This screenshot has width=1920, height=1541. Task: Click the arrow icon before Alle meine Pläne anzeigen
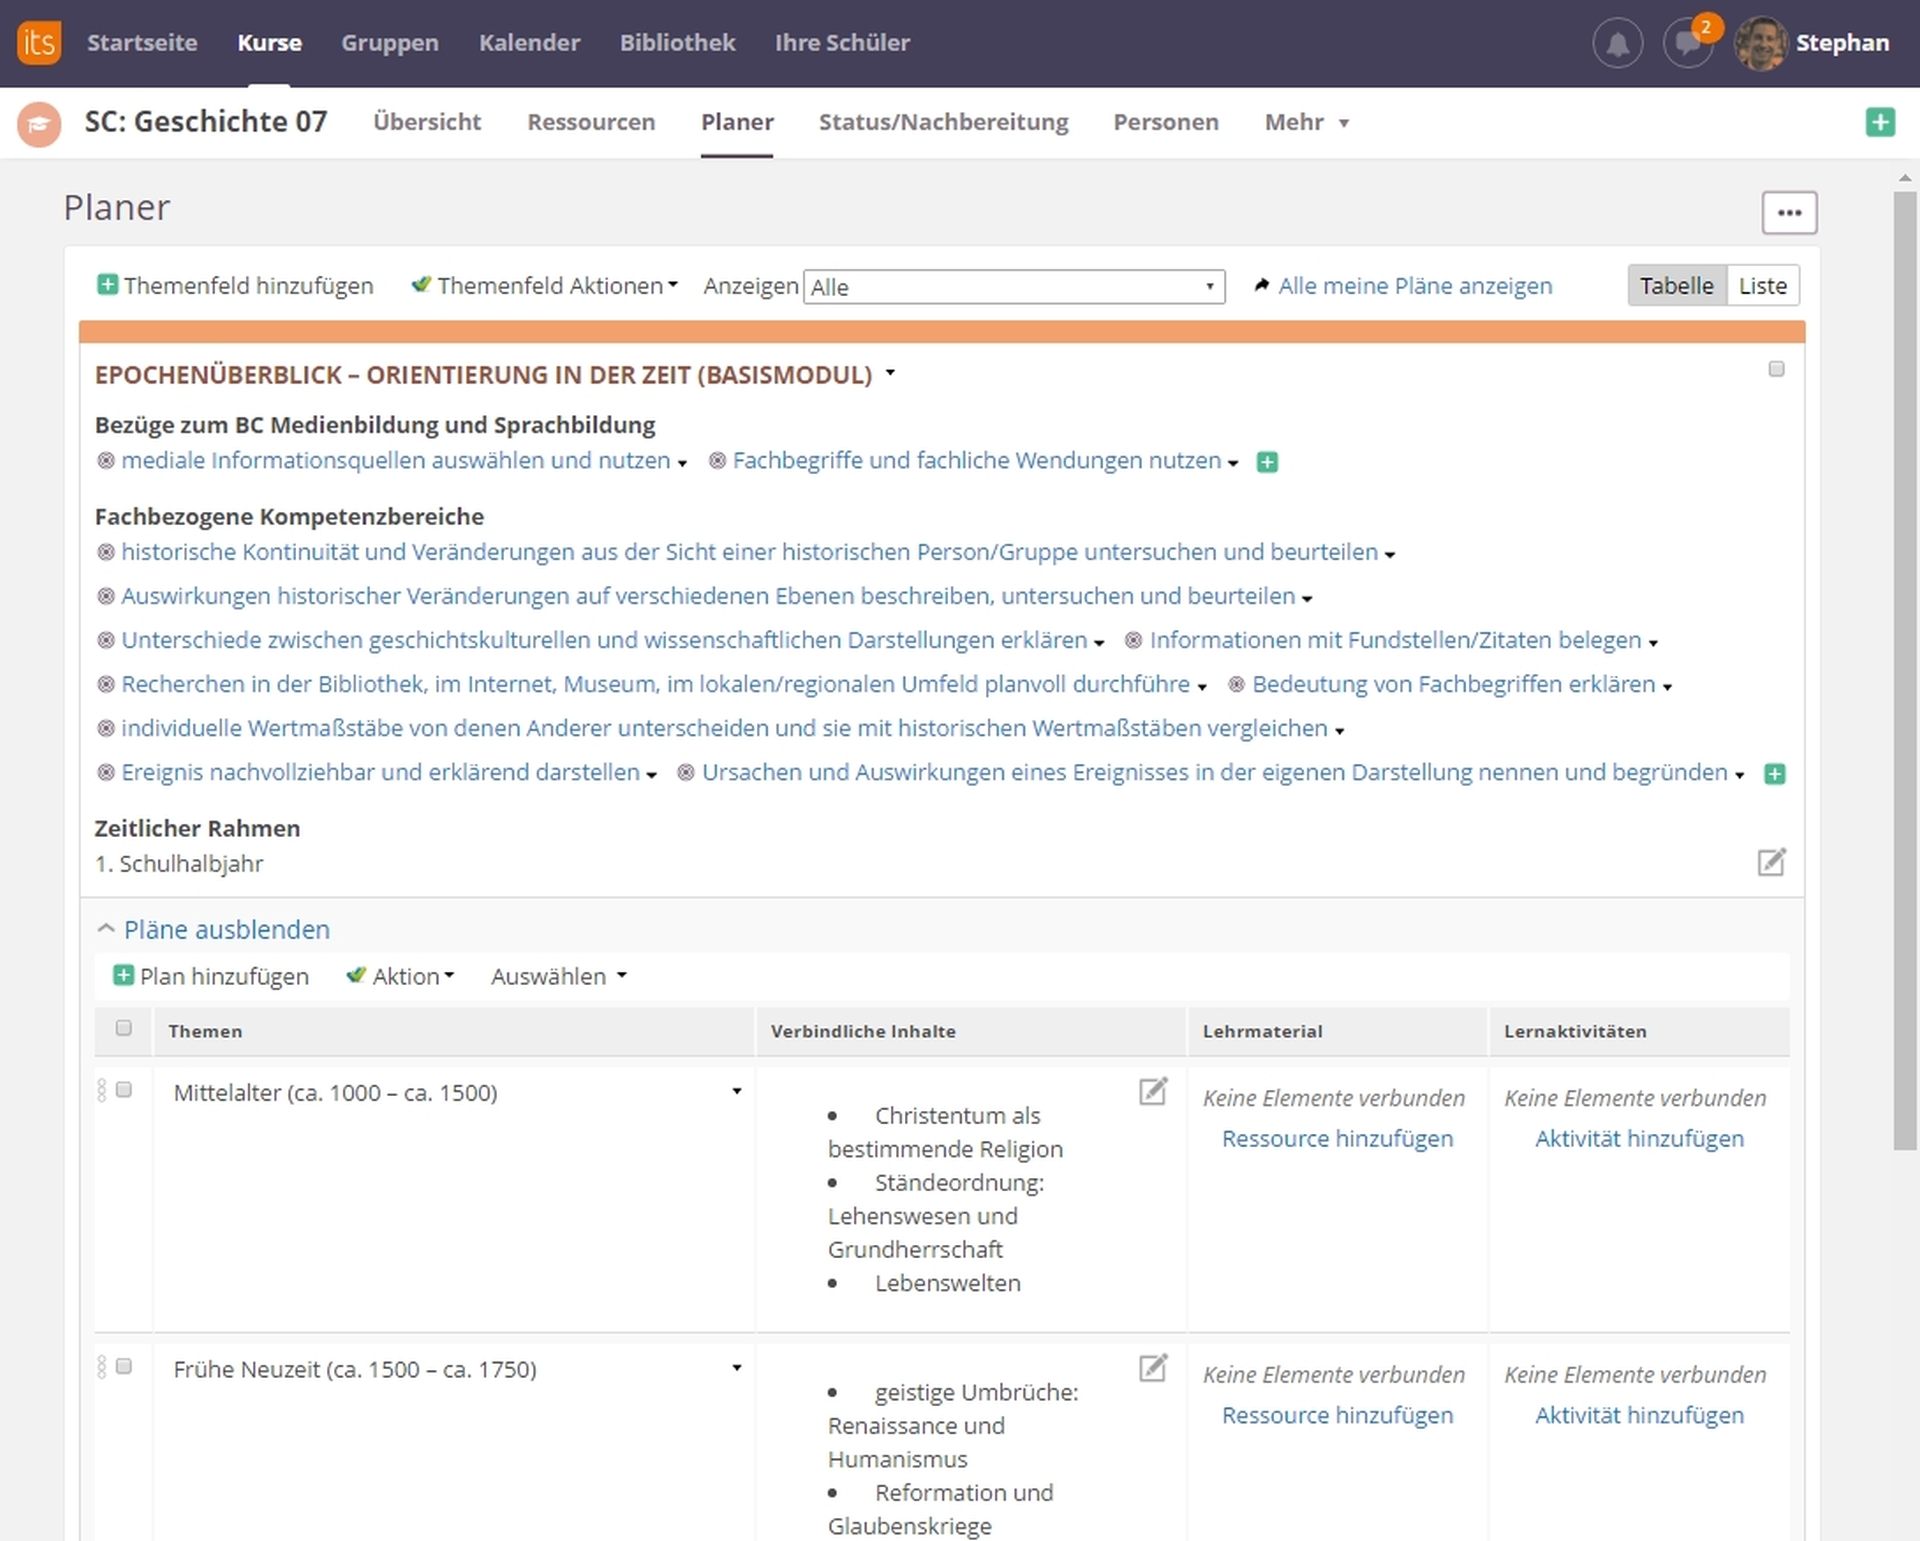tap(1262, 285)
